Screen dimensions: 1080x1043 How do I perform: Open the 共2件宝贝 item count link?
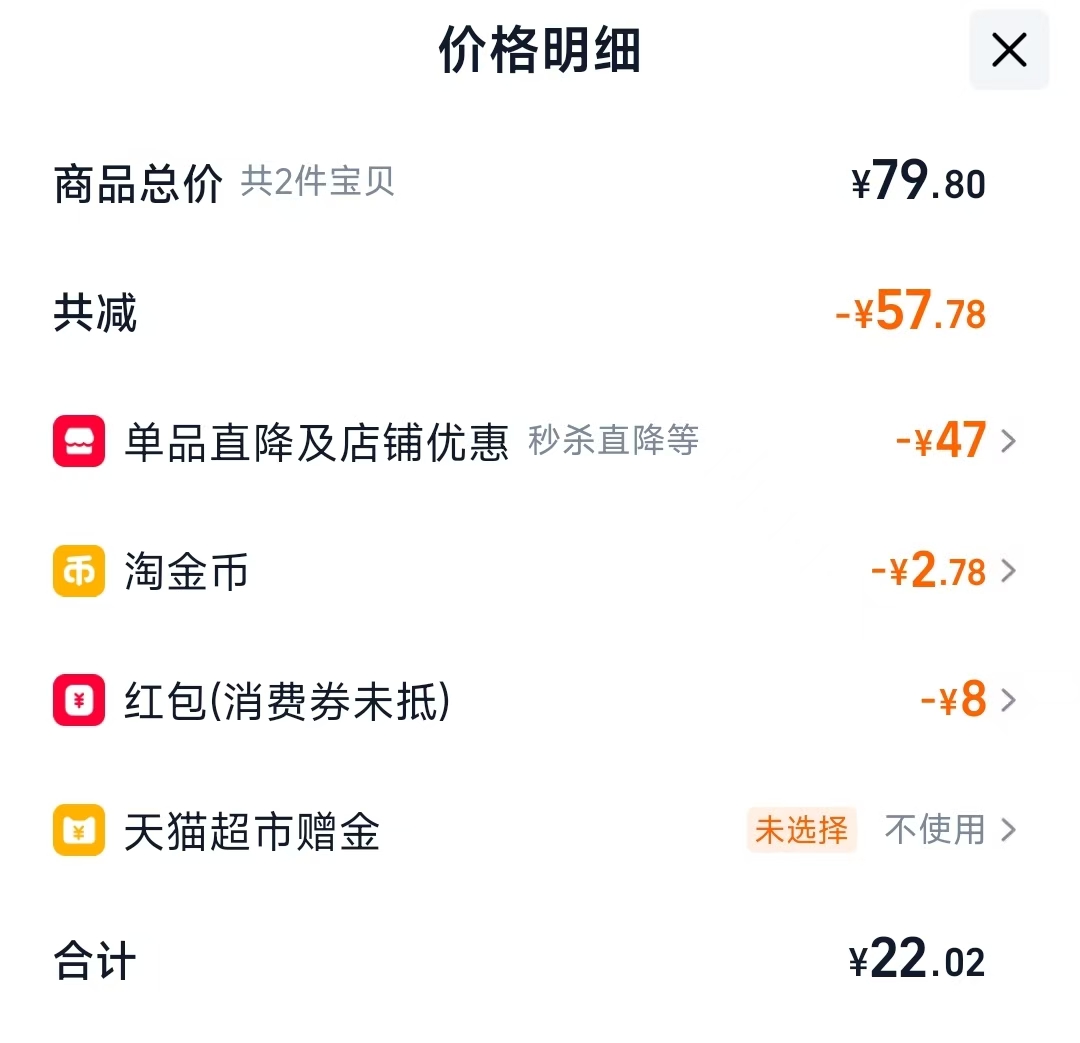click(x=317, y=182)
